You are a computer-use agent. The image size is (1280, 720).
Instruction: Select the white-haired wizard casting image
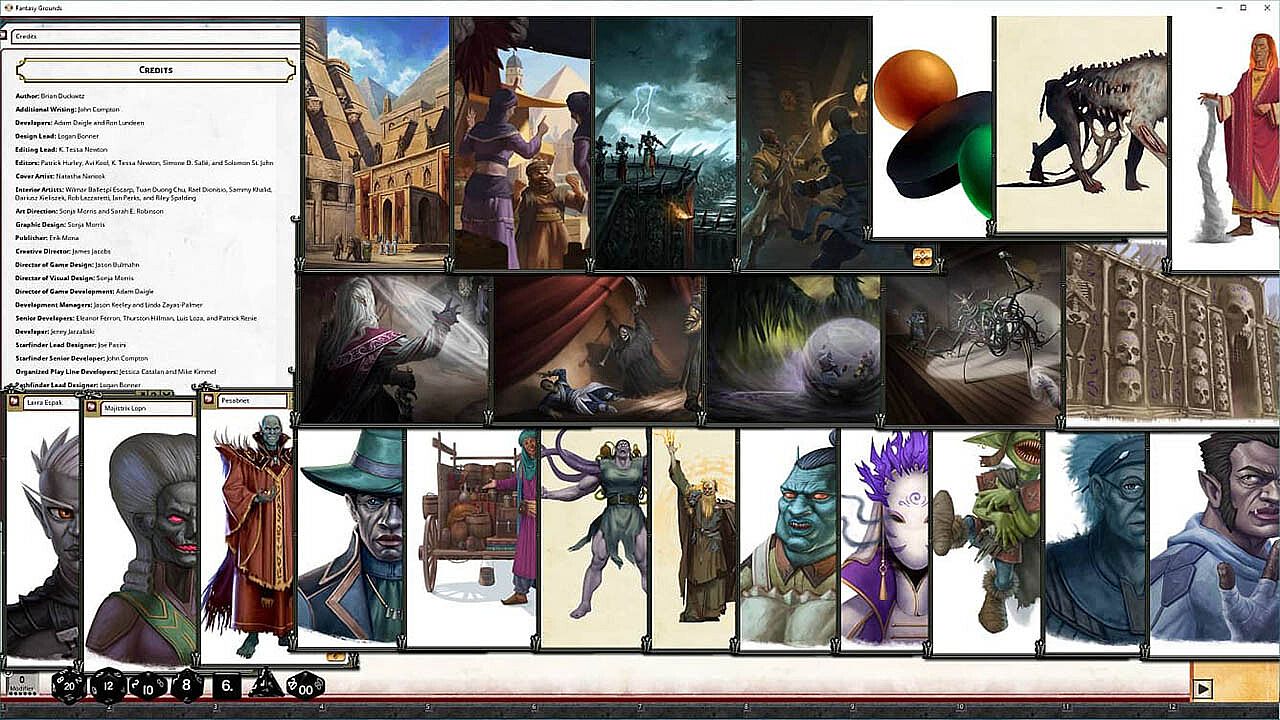click(395, 349)
